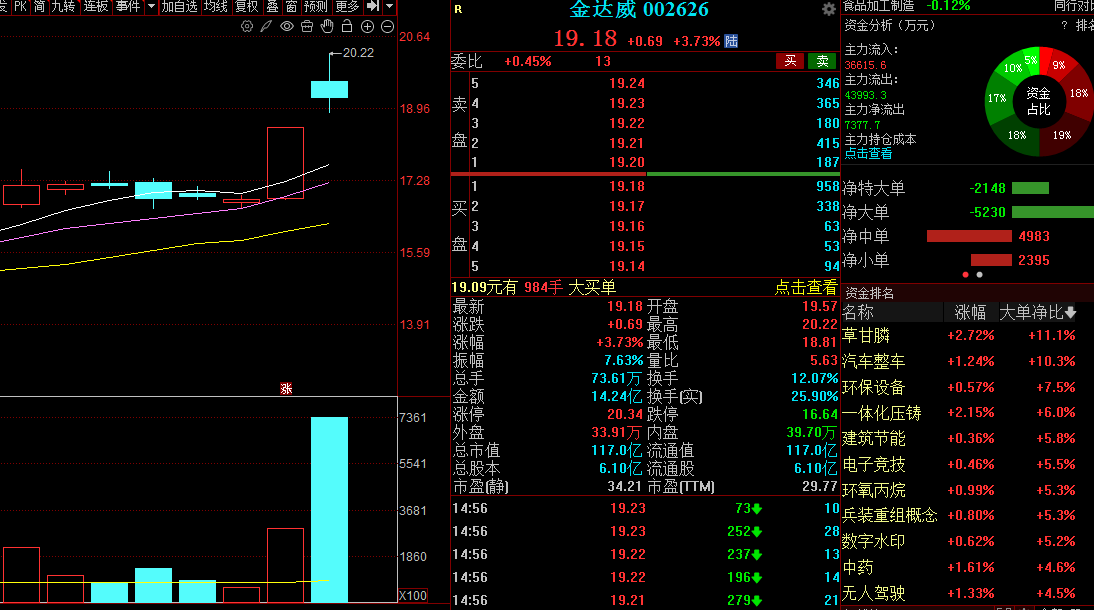
Task: Click 加自选 to add to watchlist
Action: (x=179, y=6)
